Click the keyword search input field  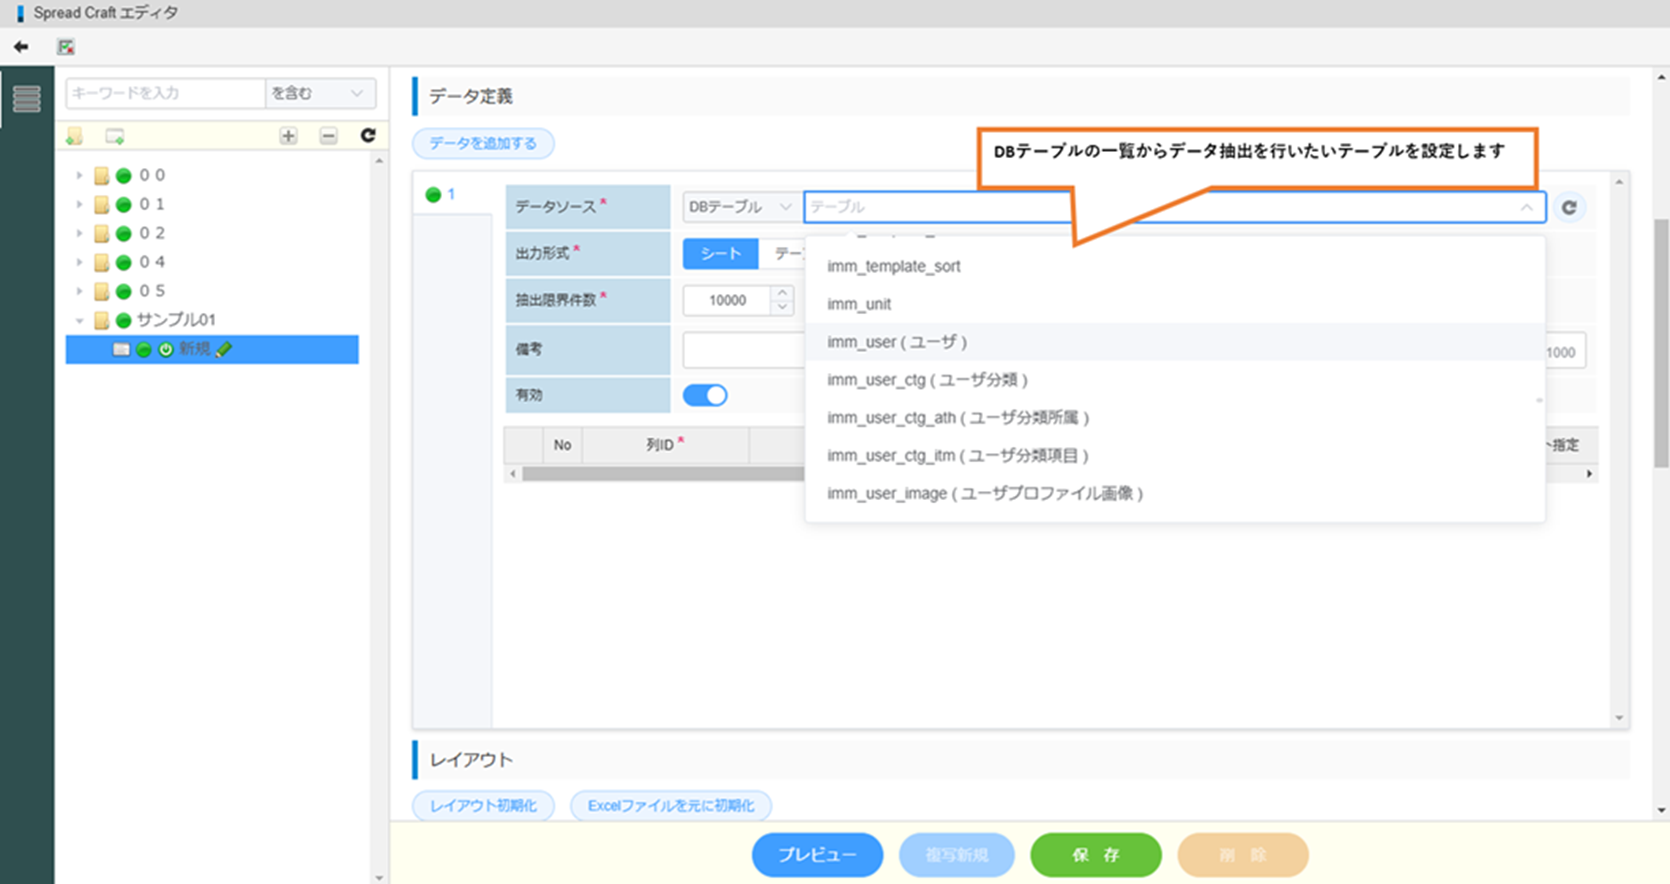(165, 93)
